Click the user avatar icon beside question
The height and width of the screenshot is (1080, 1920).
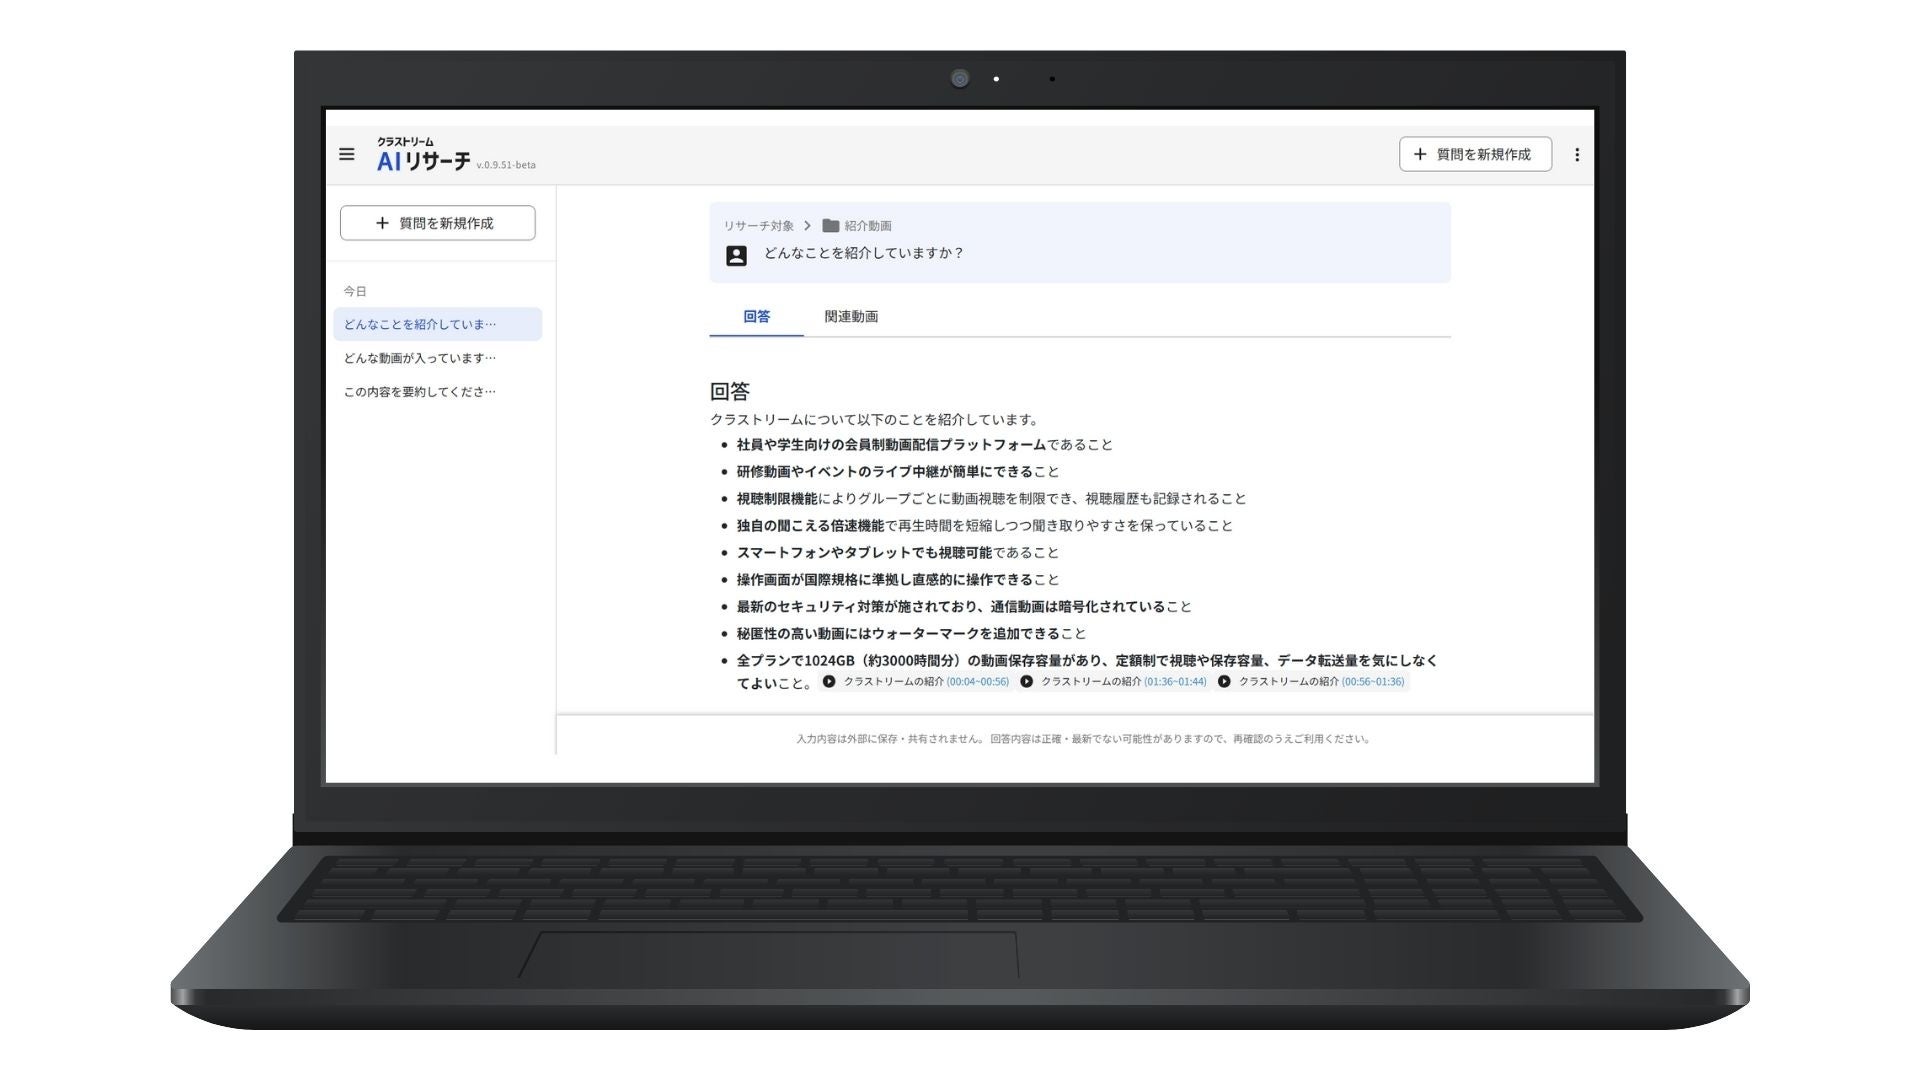click(x=736, y=255)
